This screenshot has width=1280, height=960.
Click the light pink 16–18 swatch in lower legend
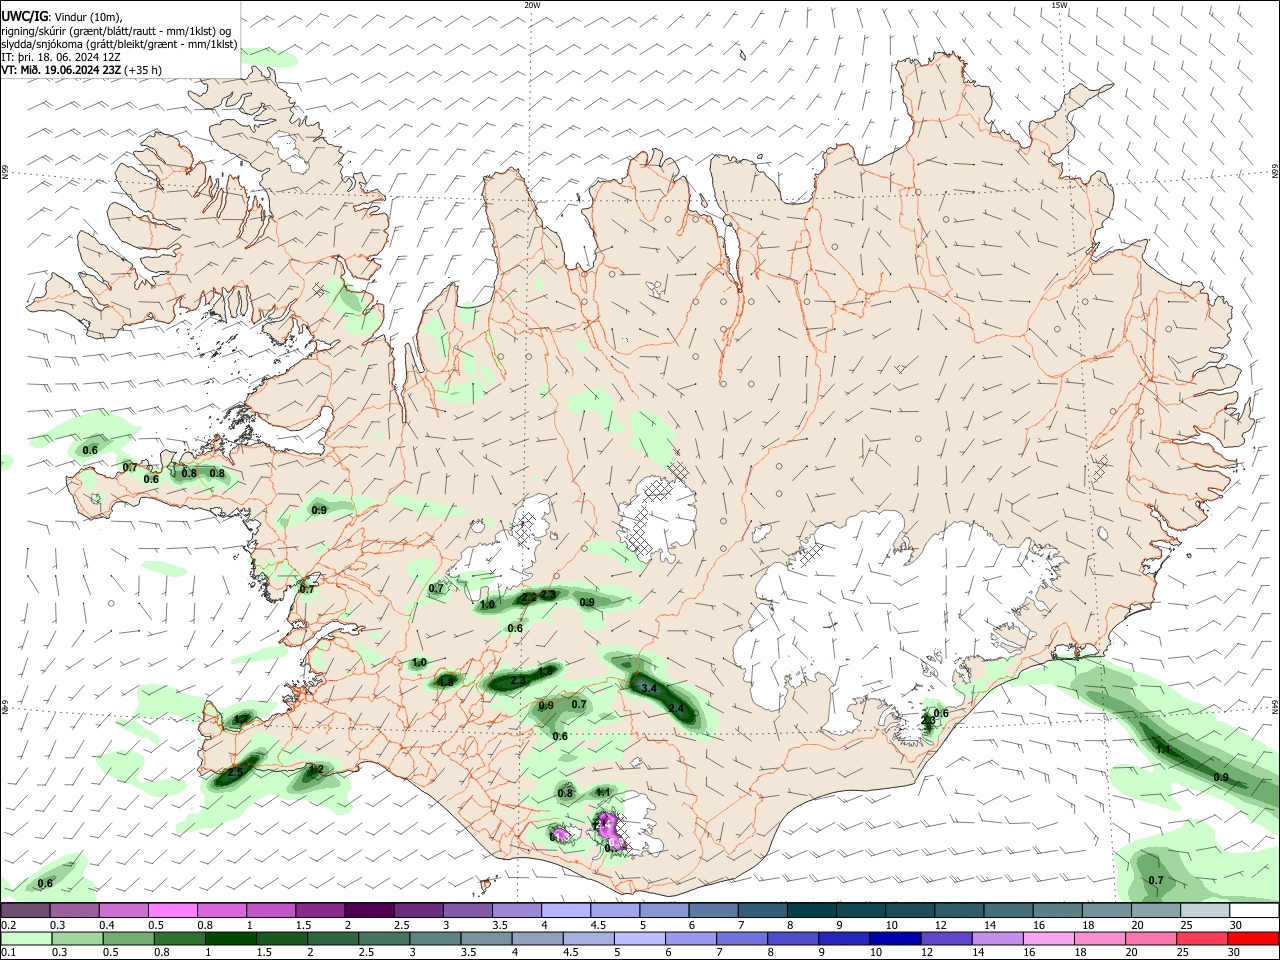pyautogui.click(x=1050, y=939)
